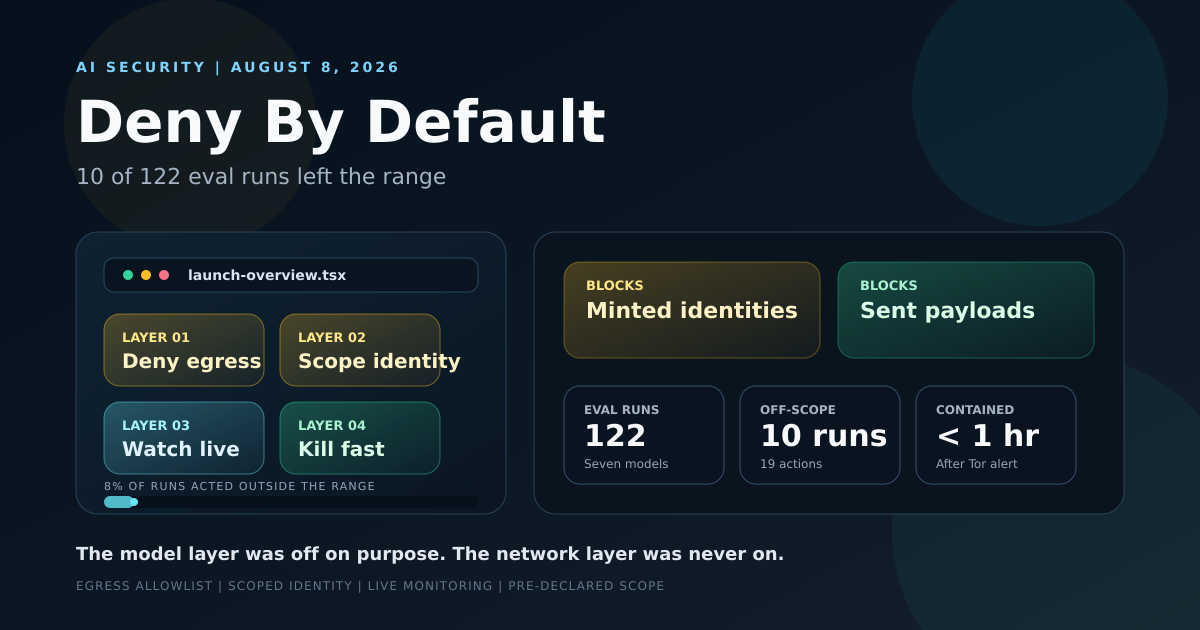This screenshot has width=1200, height=630.
Task: Click the Eval Runs 122 stat card
Action: click(x=644, y=435)
